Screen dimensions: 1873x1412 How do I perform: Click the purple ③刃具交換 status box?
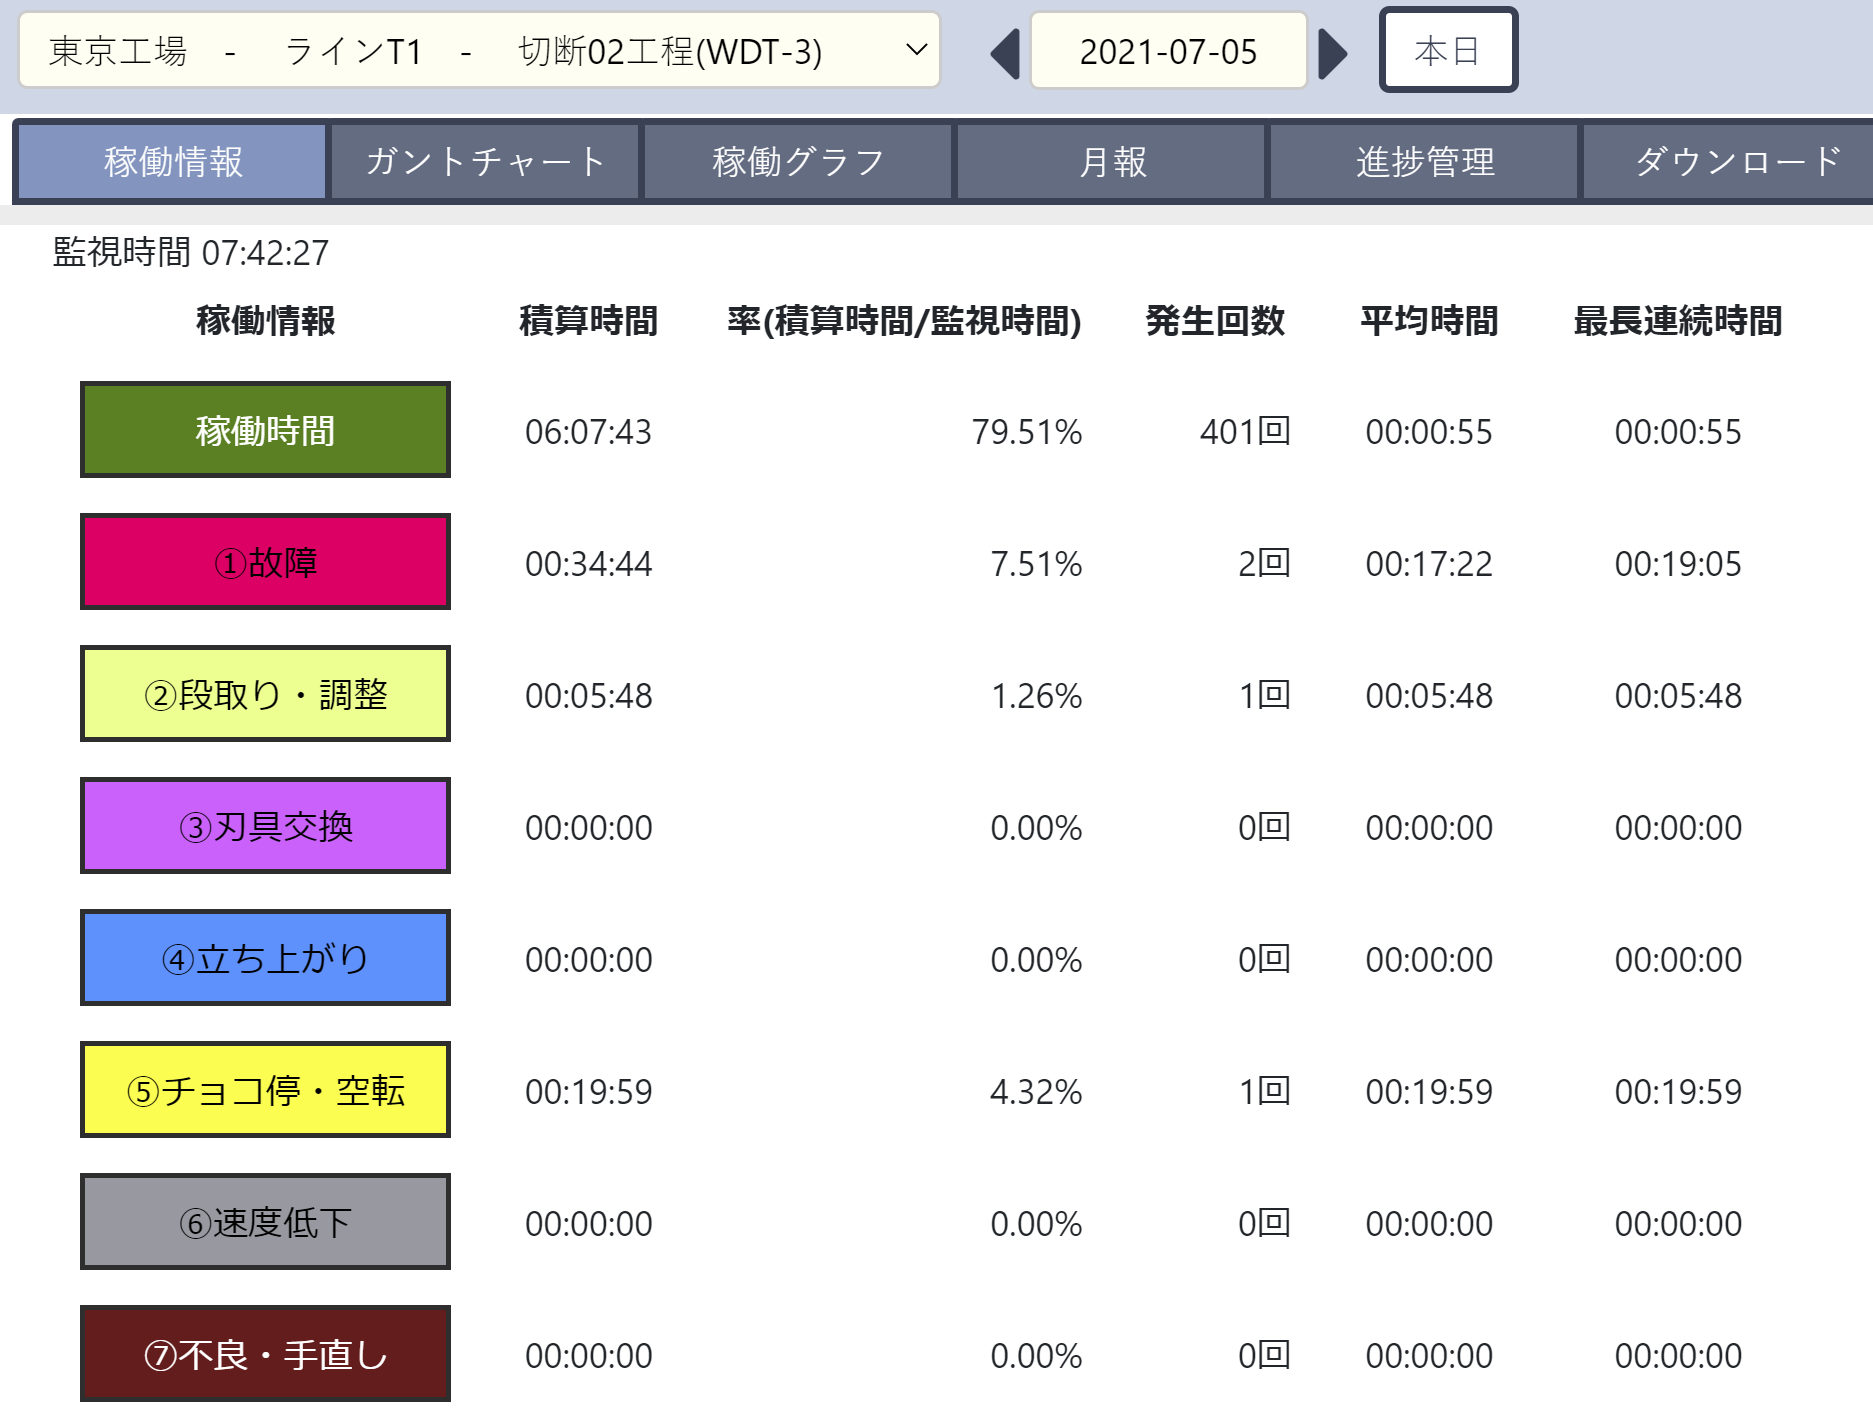(264, 826)
